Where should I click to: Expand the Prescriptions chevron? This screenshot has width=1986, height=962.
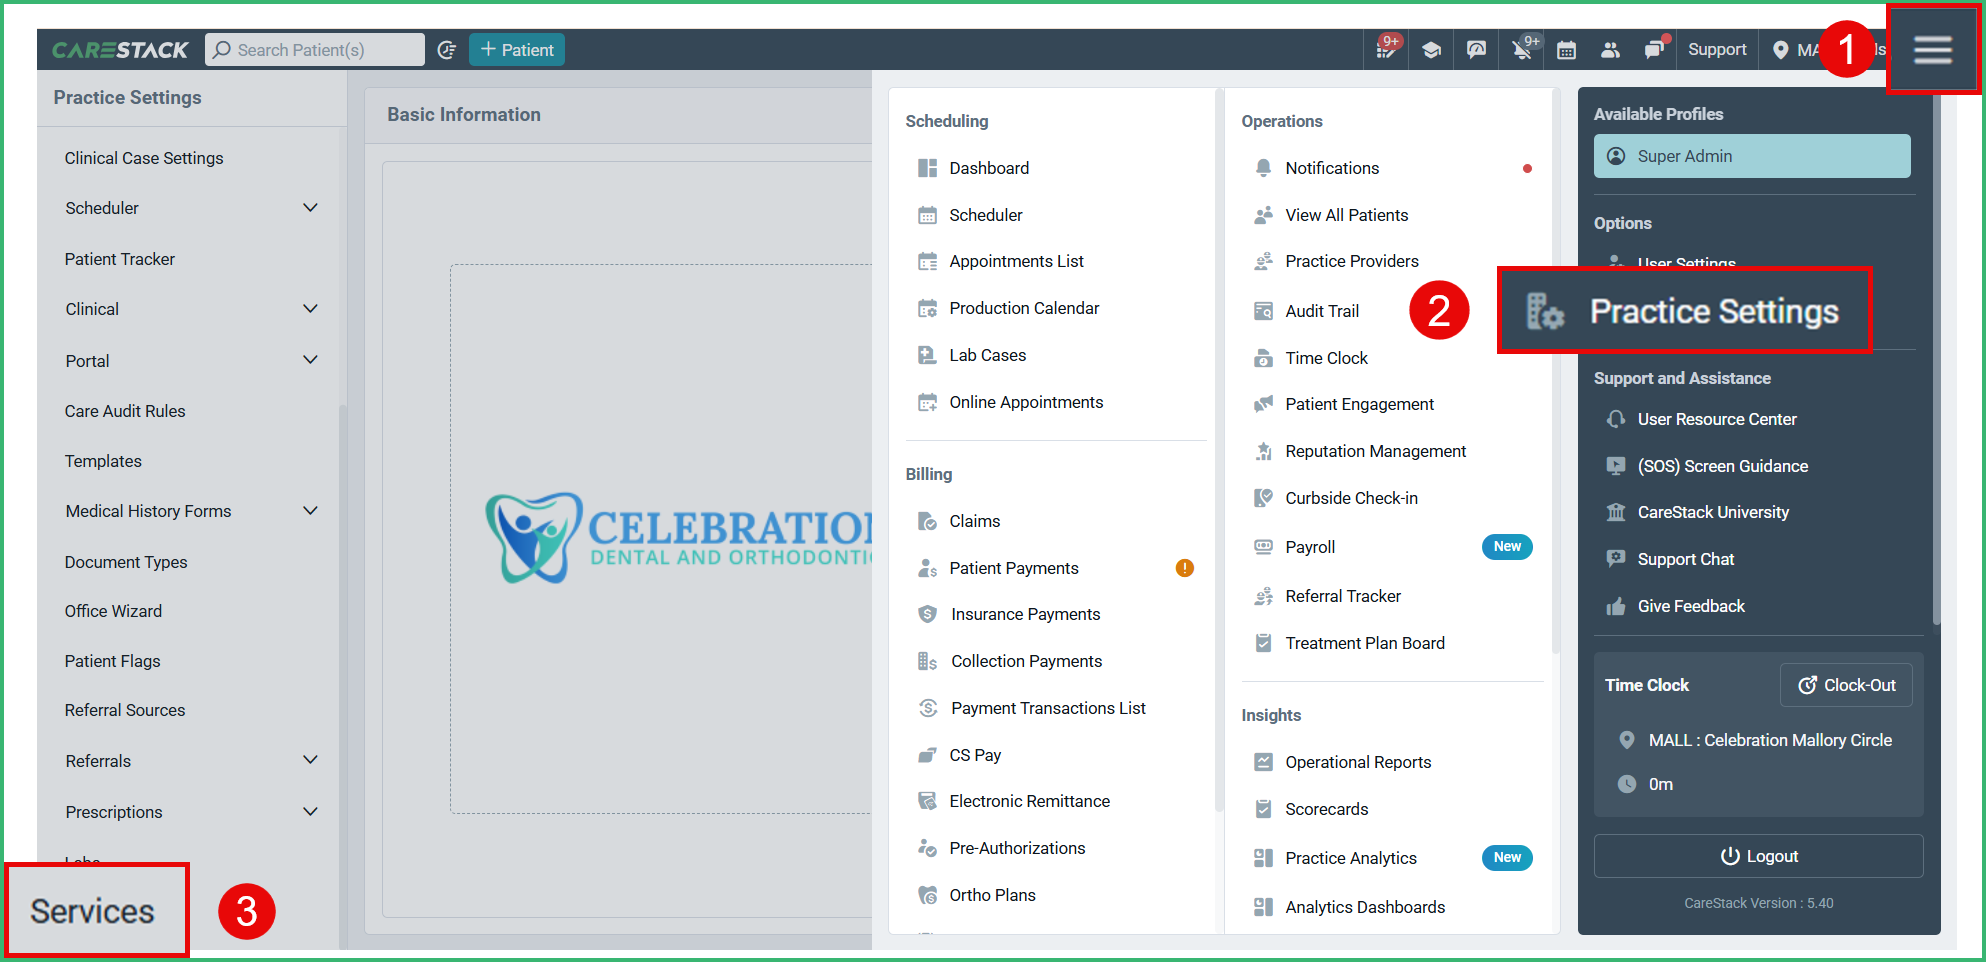(311, 811)
